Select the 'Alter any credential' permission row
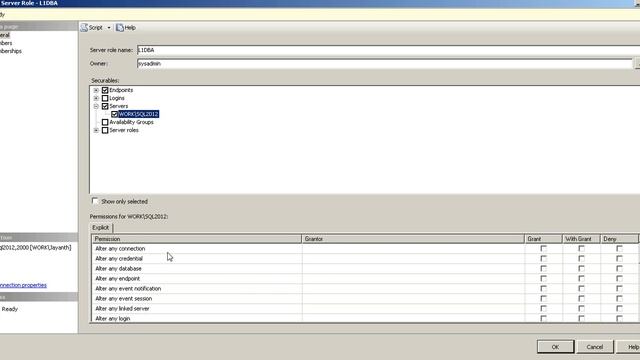The width and height of the screenshot is (640, 360). (x=365, y=258)
